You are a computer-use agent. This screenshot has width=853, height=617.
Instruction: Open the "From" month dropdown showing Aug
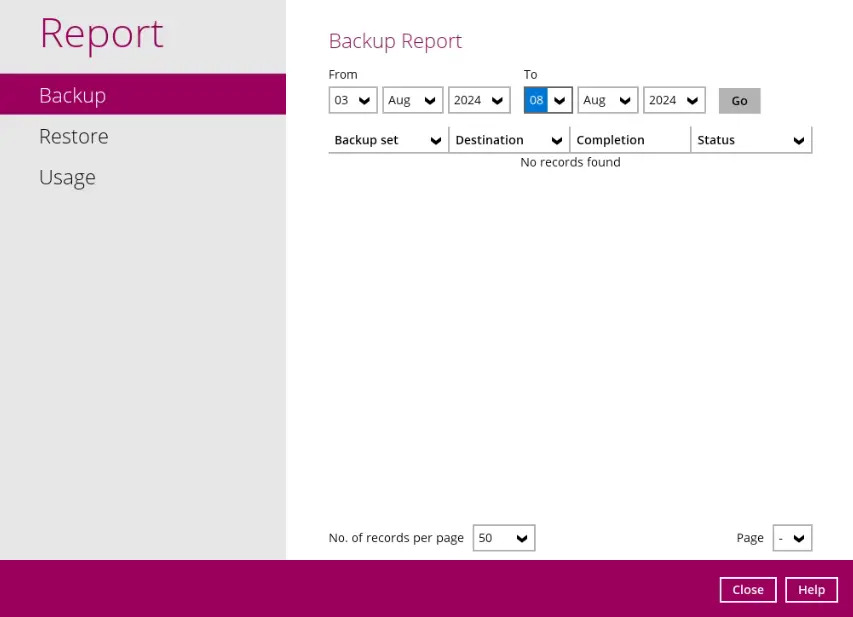[x=412, y=100]
